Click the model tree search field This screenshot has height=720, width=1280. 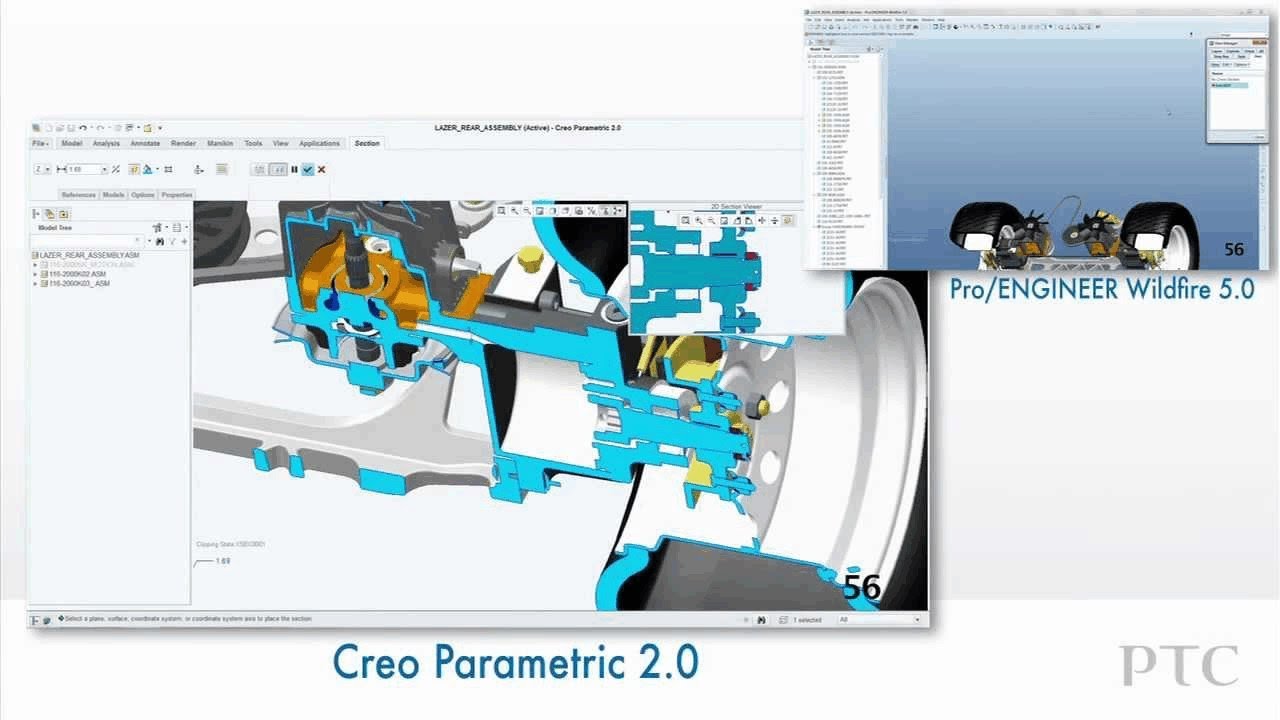pos(87,241)
